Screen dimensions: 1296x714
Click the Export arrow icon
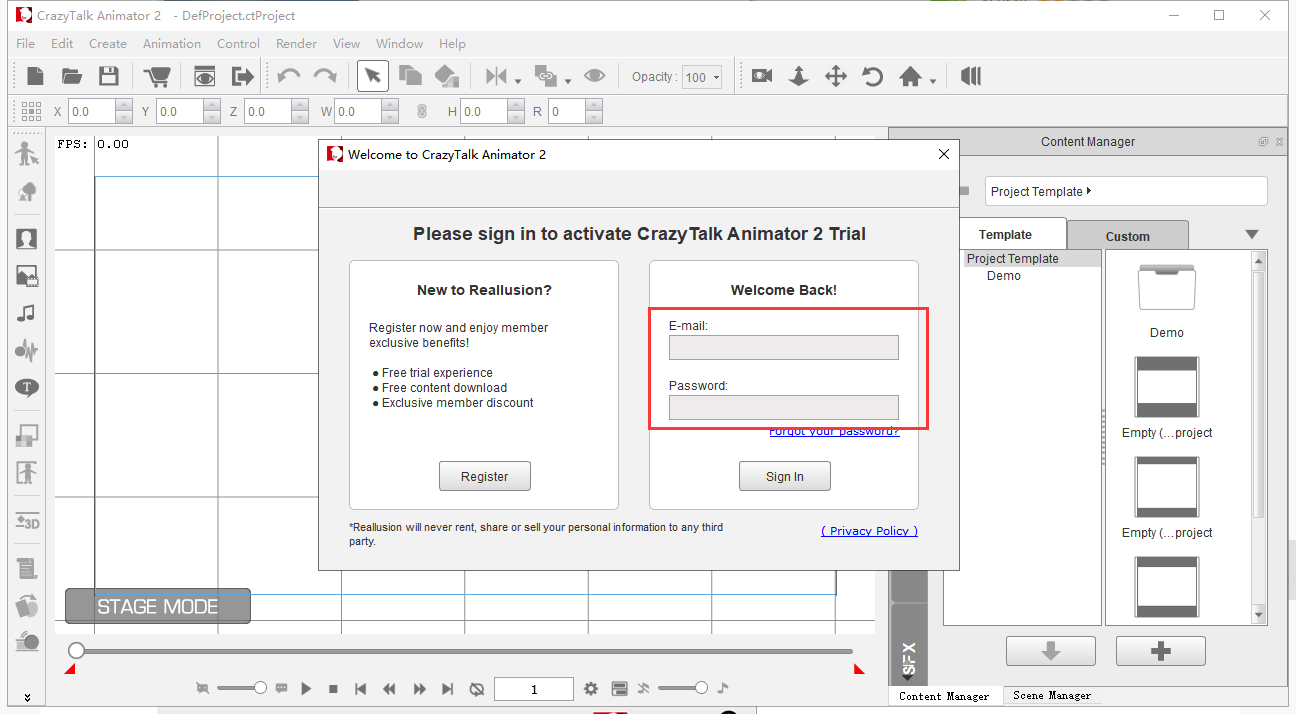coord(242,76)
